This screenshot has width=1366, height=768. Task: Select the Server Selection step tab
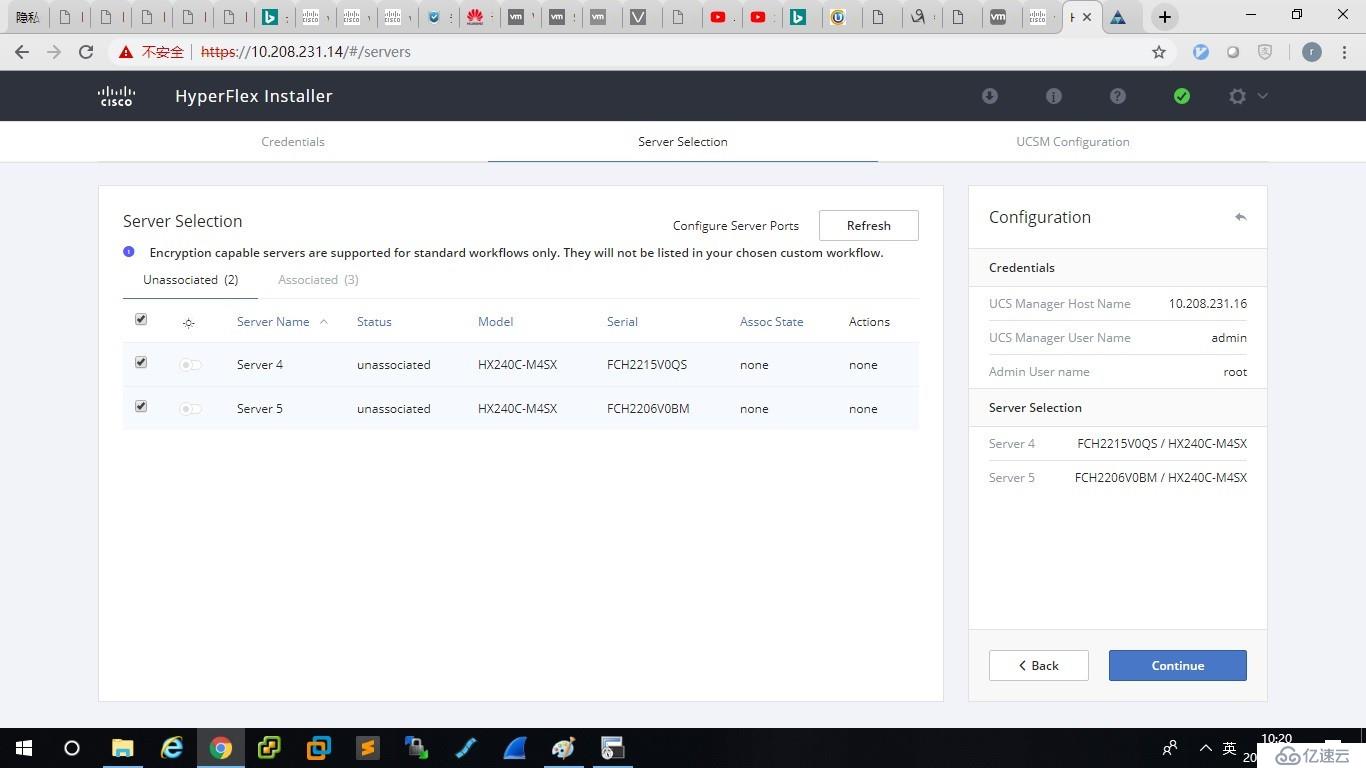[x=683, y=142]
